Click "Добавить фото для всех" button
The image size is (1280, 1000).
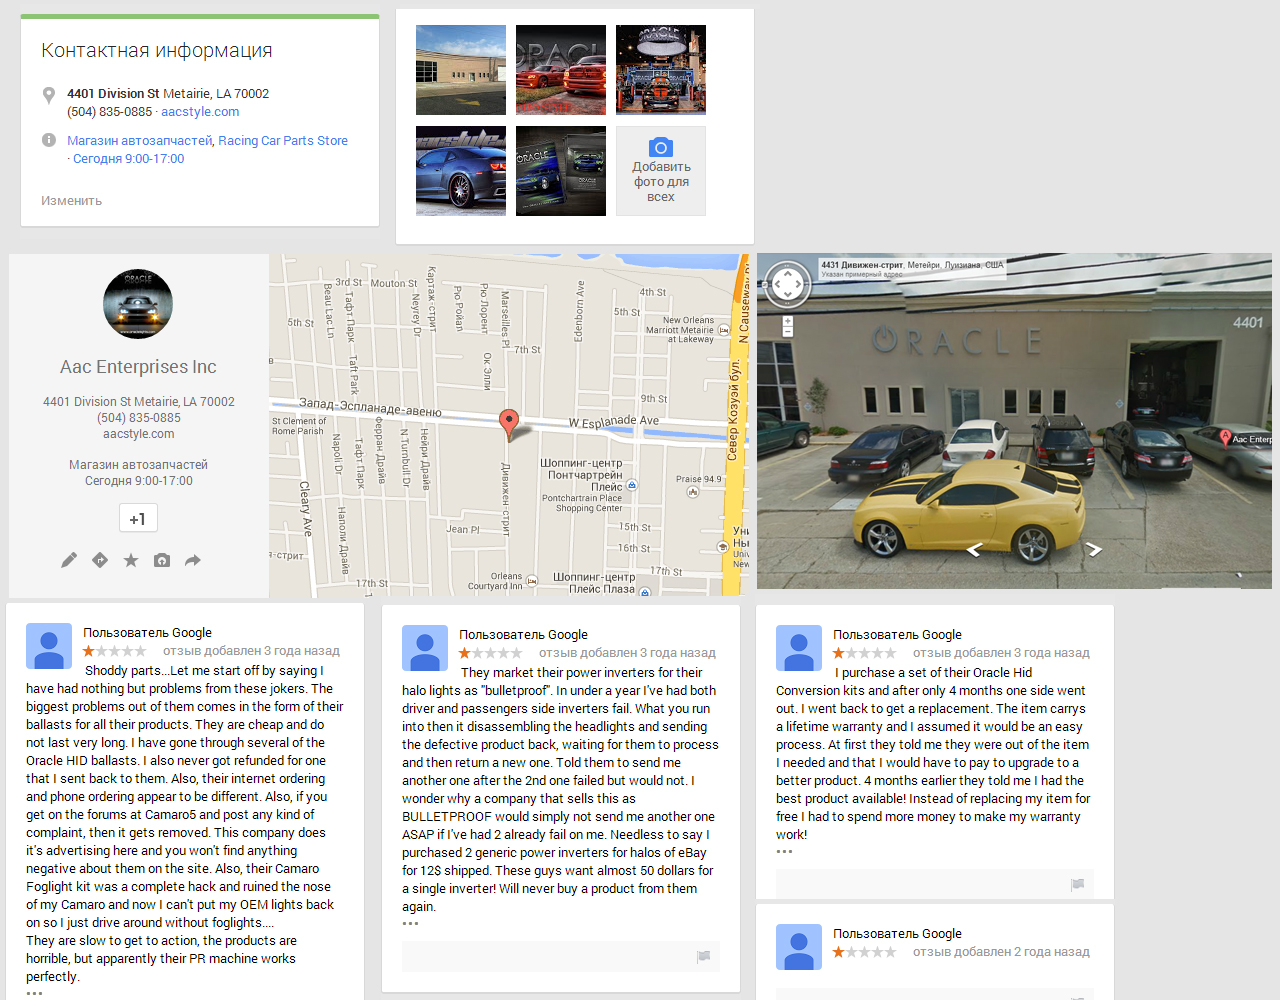click(x=661, y=171)
